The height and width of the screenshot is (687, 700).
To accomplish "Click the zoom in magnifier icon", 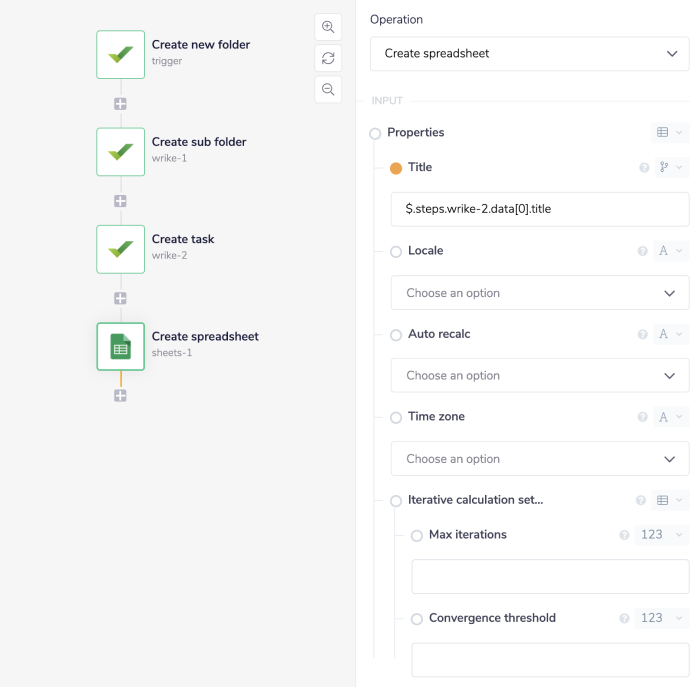I will [x=328, y=27].
